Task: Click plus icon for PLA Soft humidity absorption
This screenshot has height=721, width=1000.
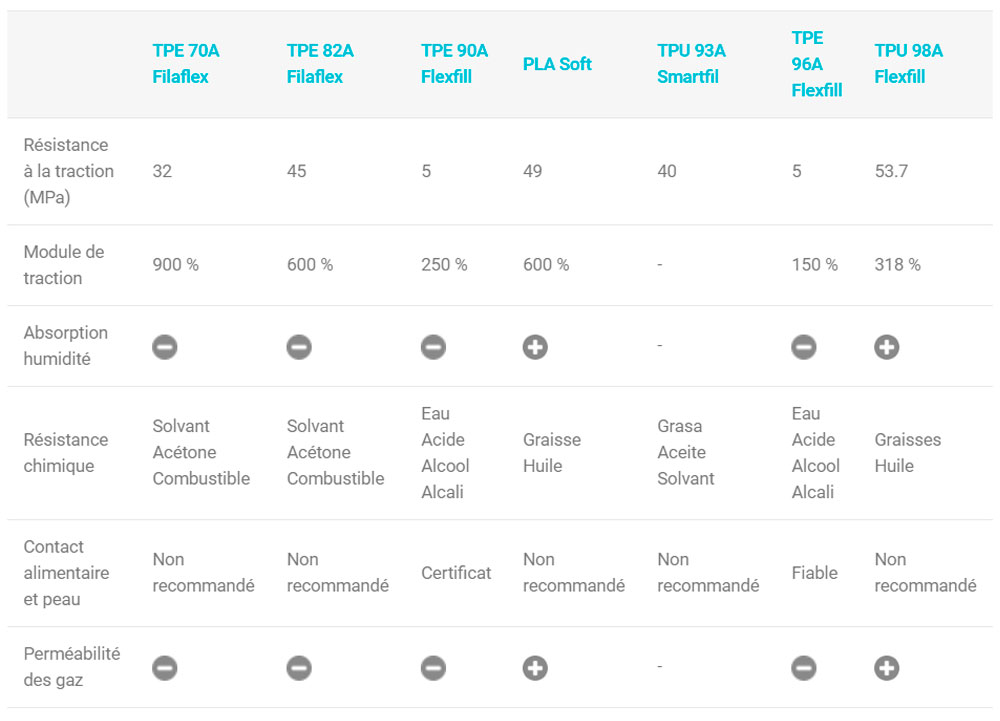Action: point(535,347)
